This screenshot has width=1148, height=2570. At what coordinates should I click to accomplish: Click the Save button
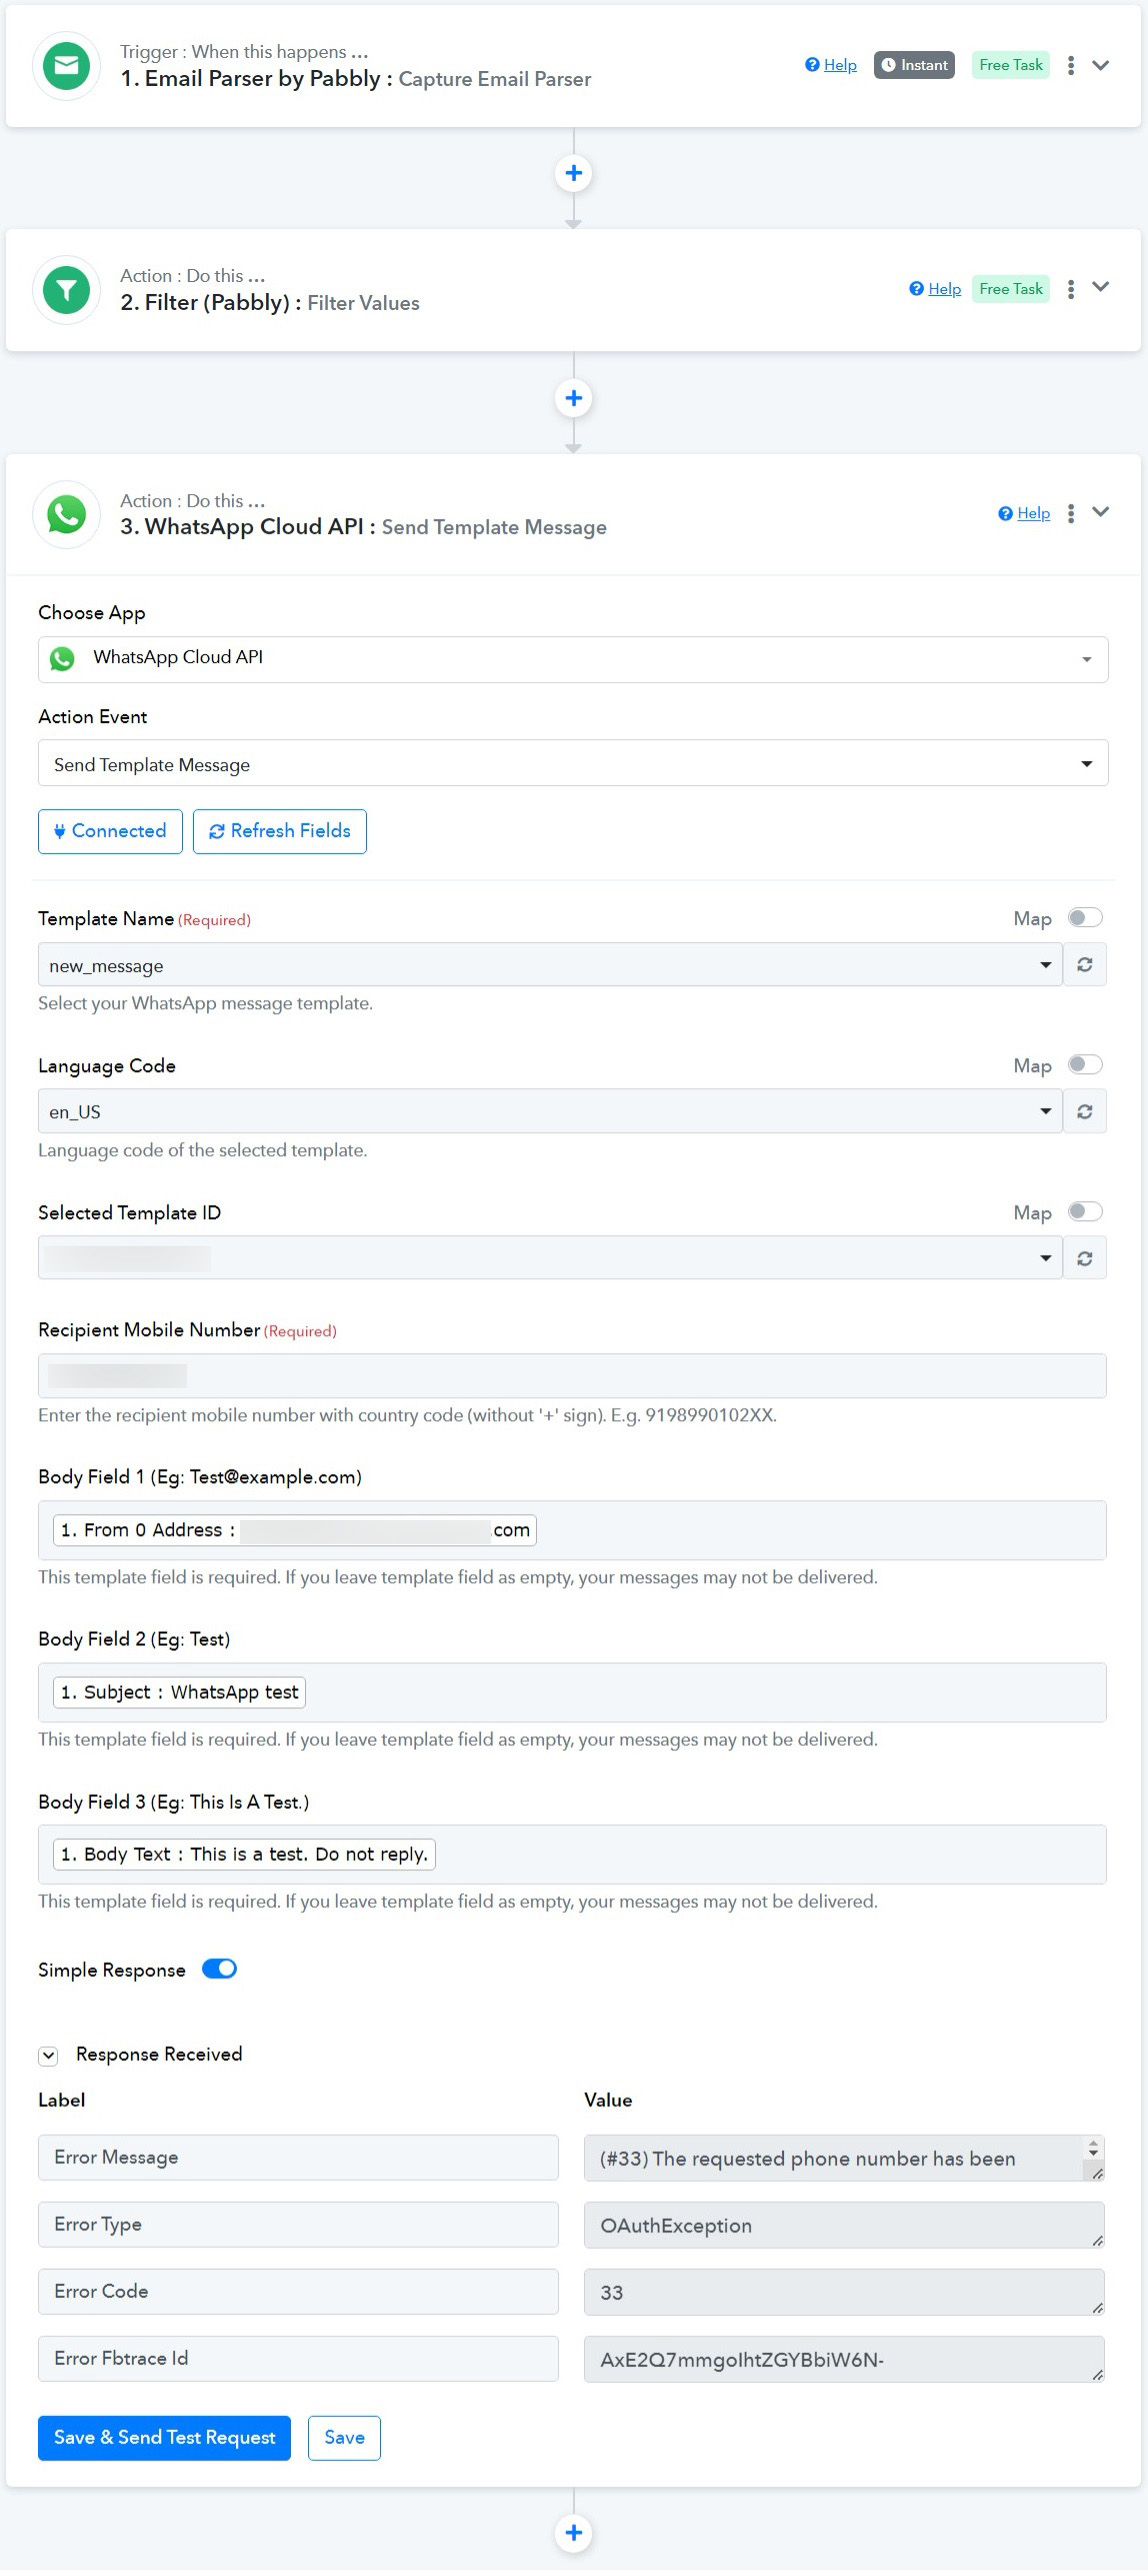click(344, 2437)
